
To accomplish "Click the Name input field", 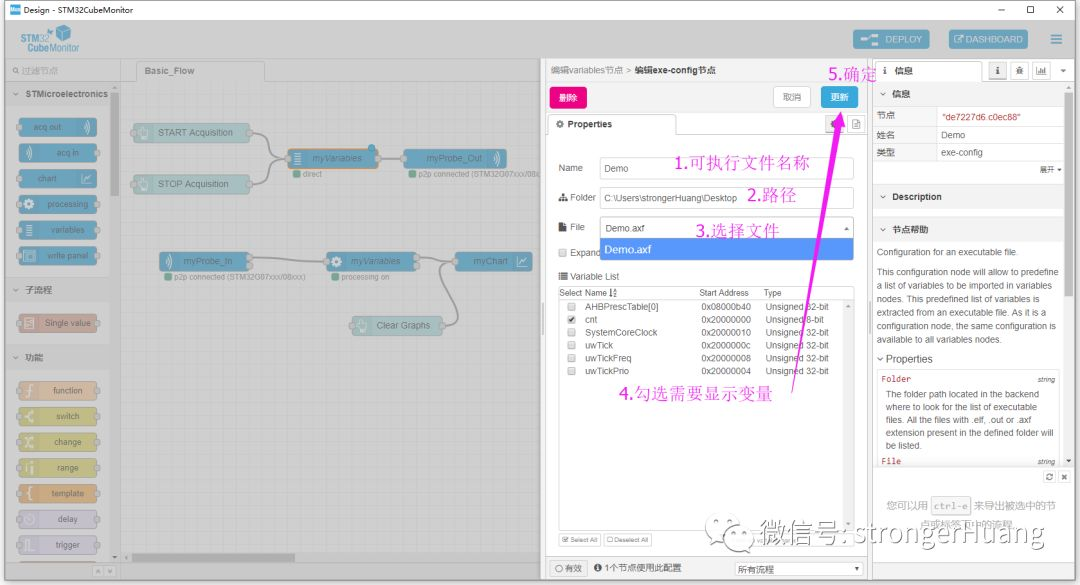I will (x=727, y=168).
